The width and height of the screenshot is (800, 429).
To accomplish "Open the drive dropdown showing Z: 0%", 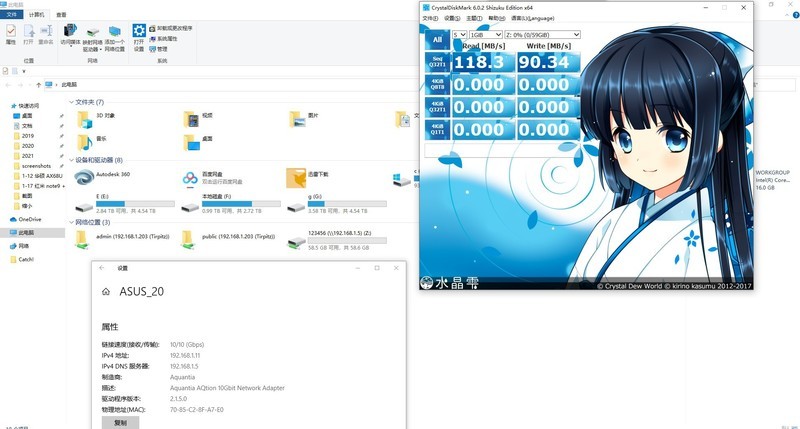I will 542,35.
